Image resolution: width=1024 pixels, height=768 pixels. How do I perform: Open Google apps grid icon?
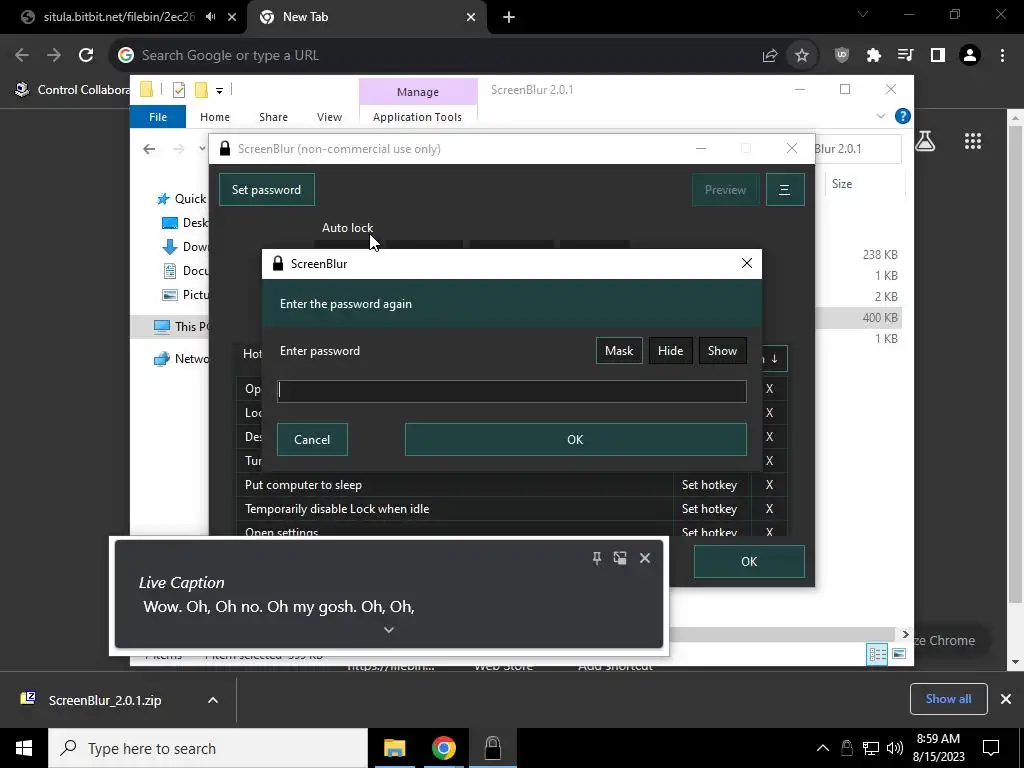[x=972, y=141]
